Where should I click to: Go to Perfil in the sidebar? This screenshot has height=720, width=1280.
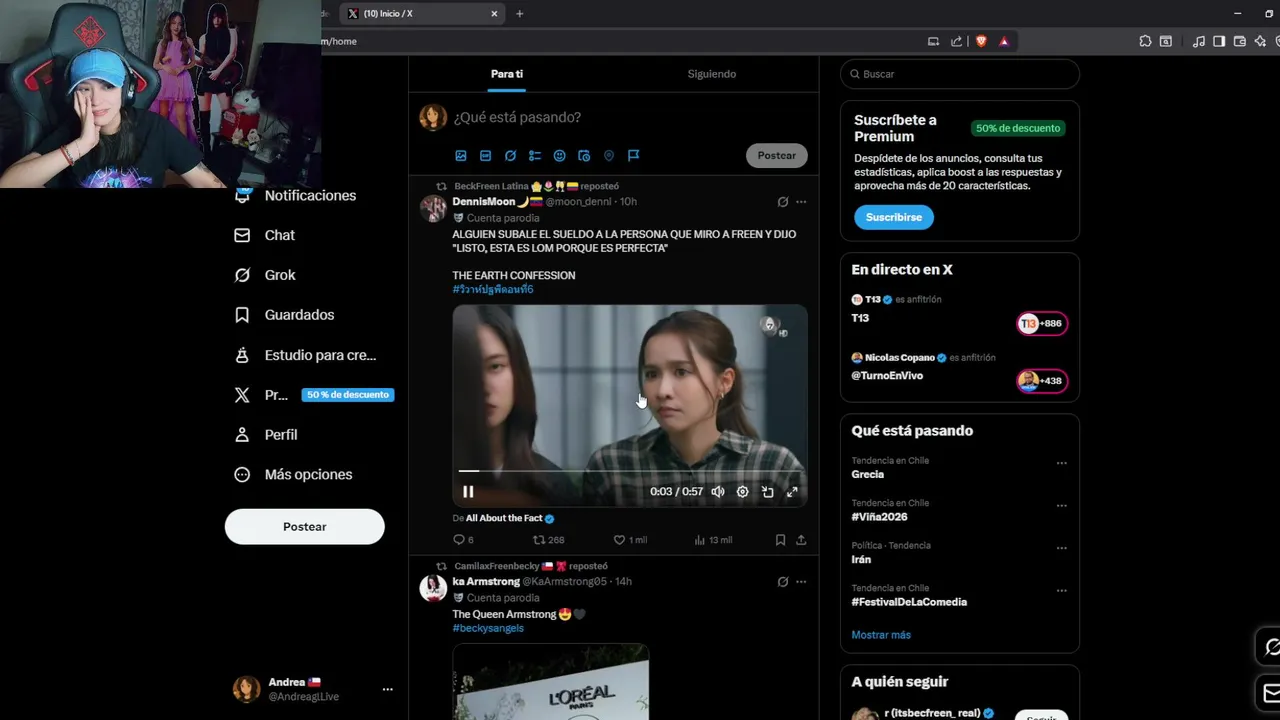point(266,435)
